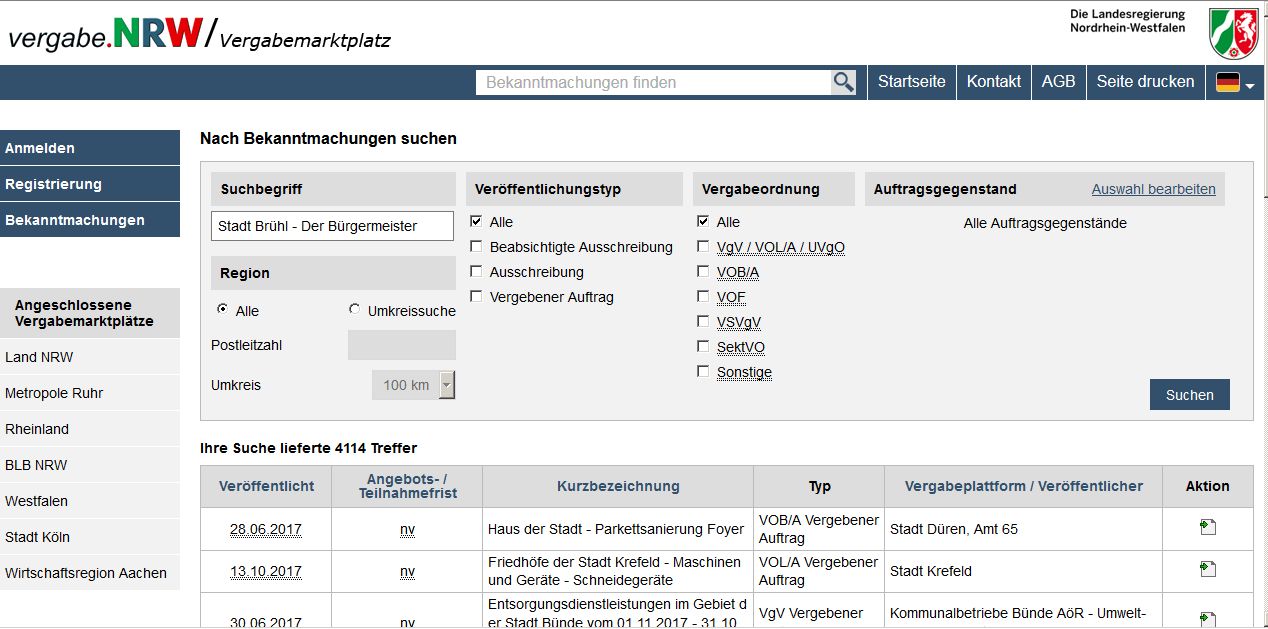Sort by Angebots- / Teilnahmefrist column header
This screenshot has width=1268, height=629.
[407, 486]
